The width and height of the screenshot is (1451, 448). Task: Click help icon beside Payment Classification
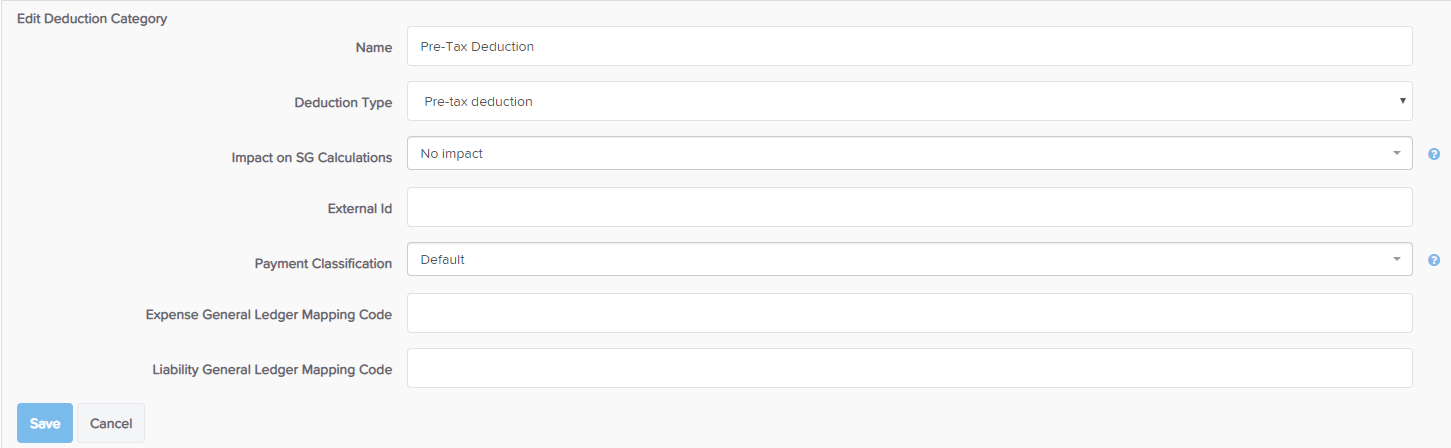[x=1434, y=260]
